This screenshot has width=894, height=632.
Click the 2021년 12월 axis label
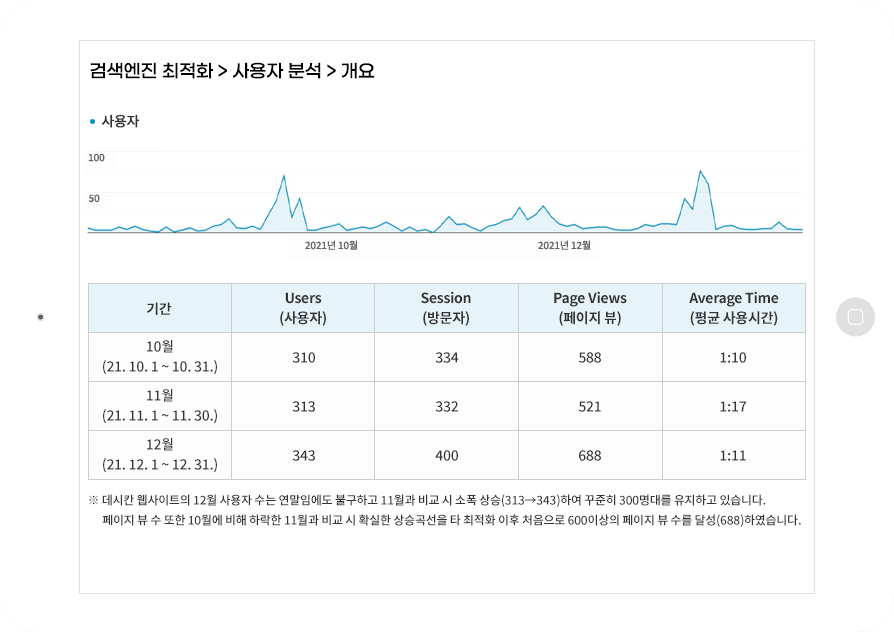point(564,245)
